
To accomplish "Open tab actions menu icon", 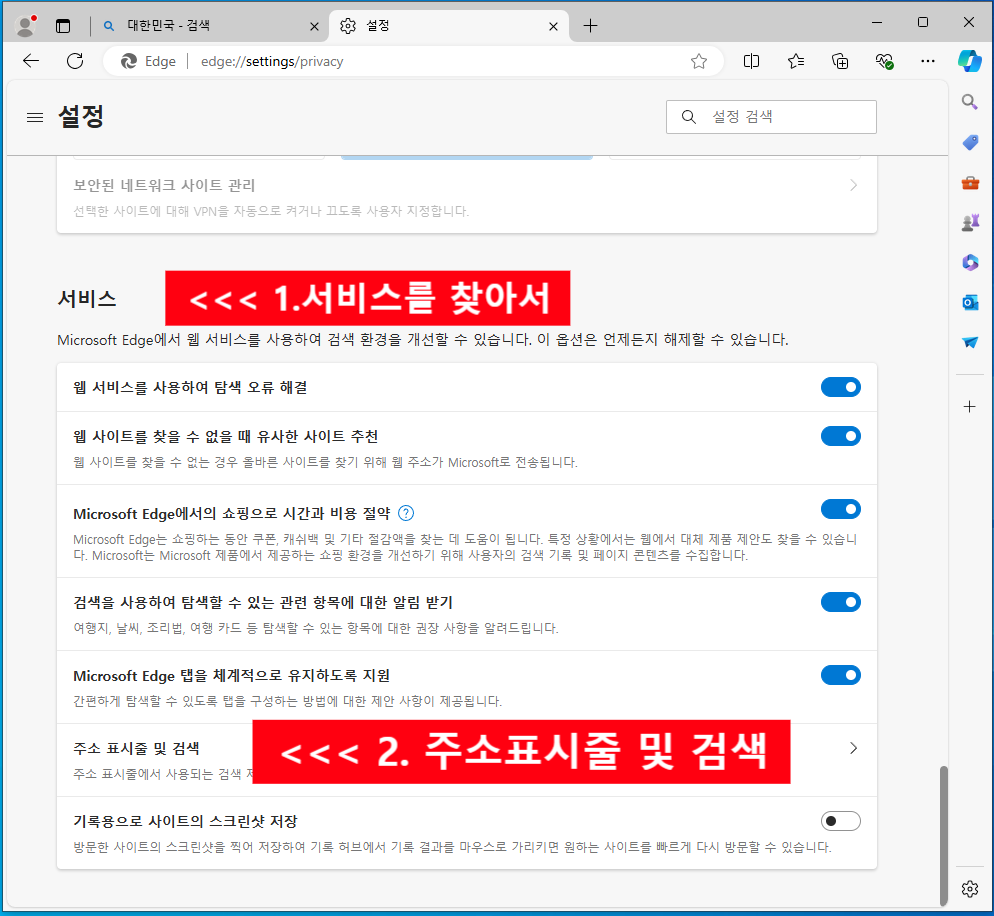I will (x=63, y=26).
